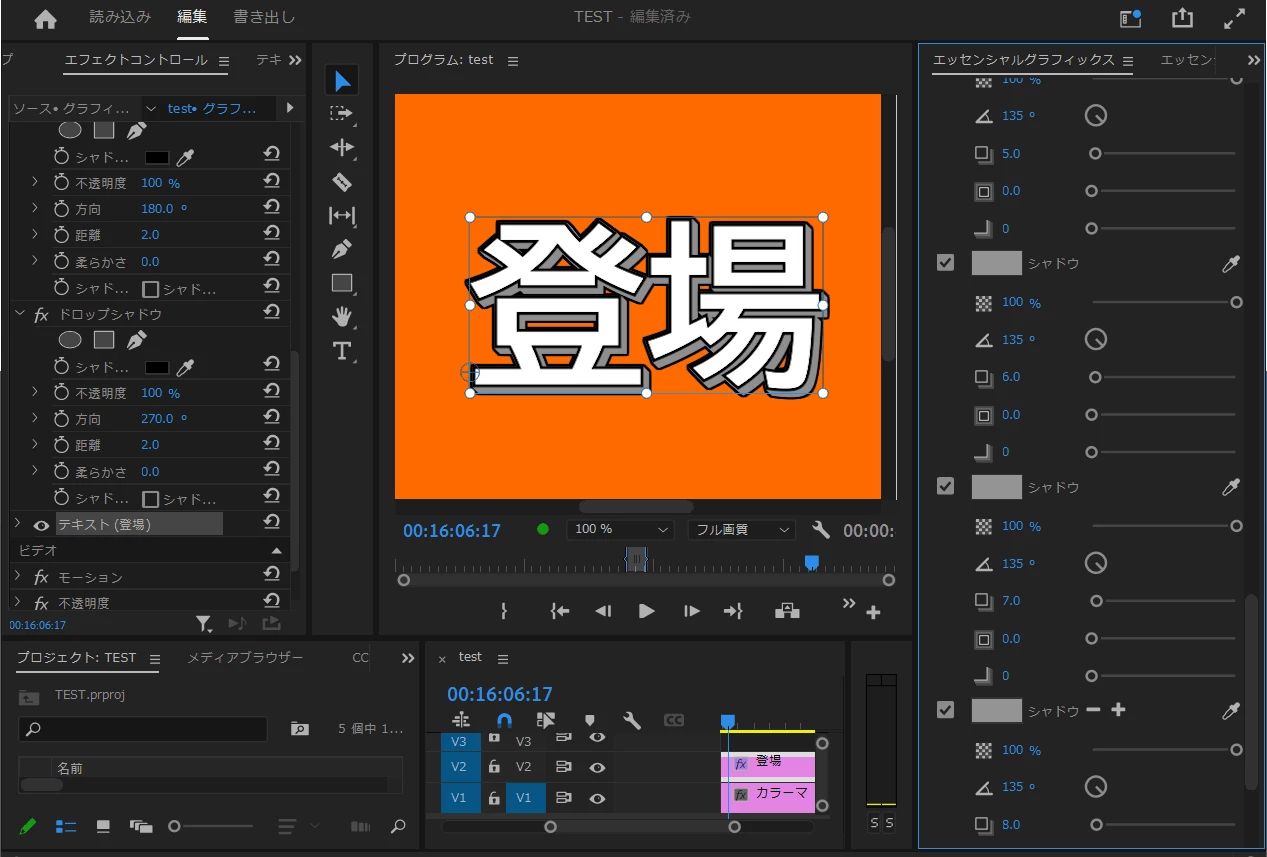Click the project search input field
The width and height of the screenshot is (1267, 857).
coord(143,729)
